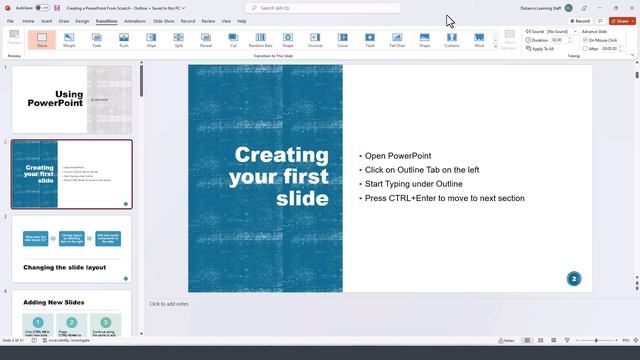Open the Sound dropdown

[575, 31]
